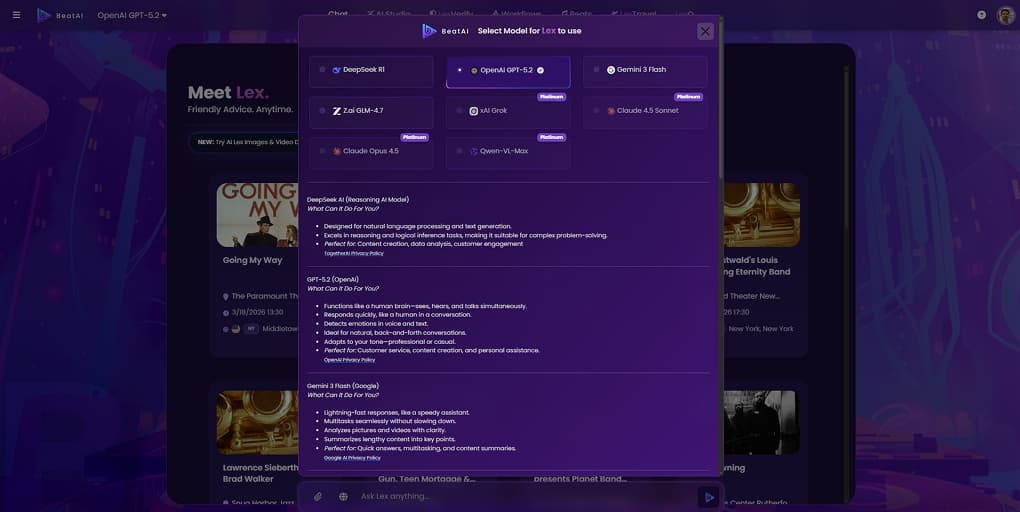Open the OpenAI Privacy Policy link
Image resolution: width=1020 pixels, height=512 pixels.
pos(349,360)
